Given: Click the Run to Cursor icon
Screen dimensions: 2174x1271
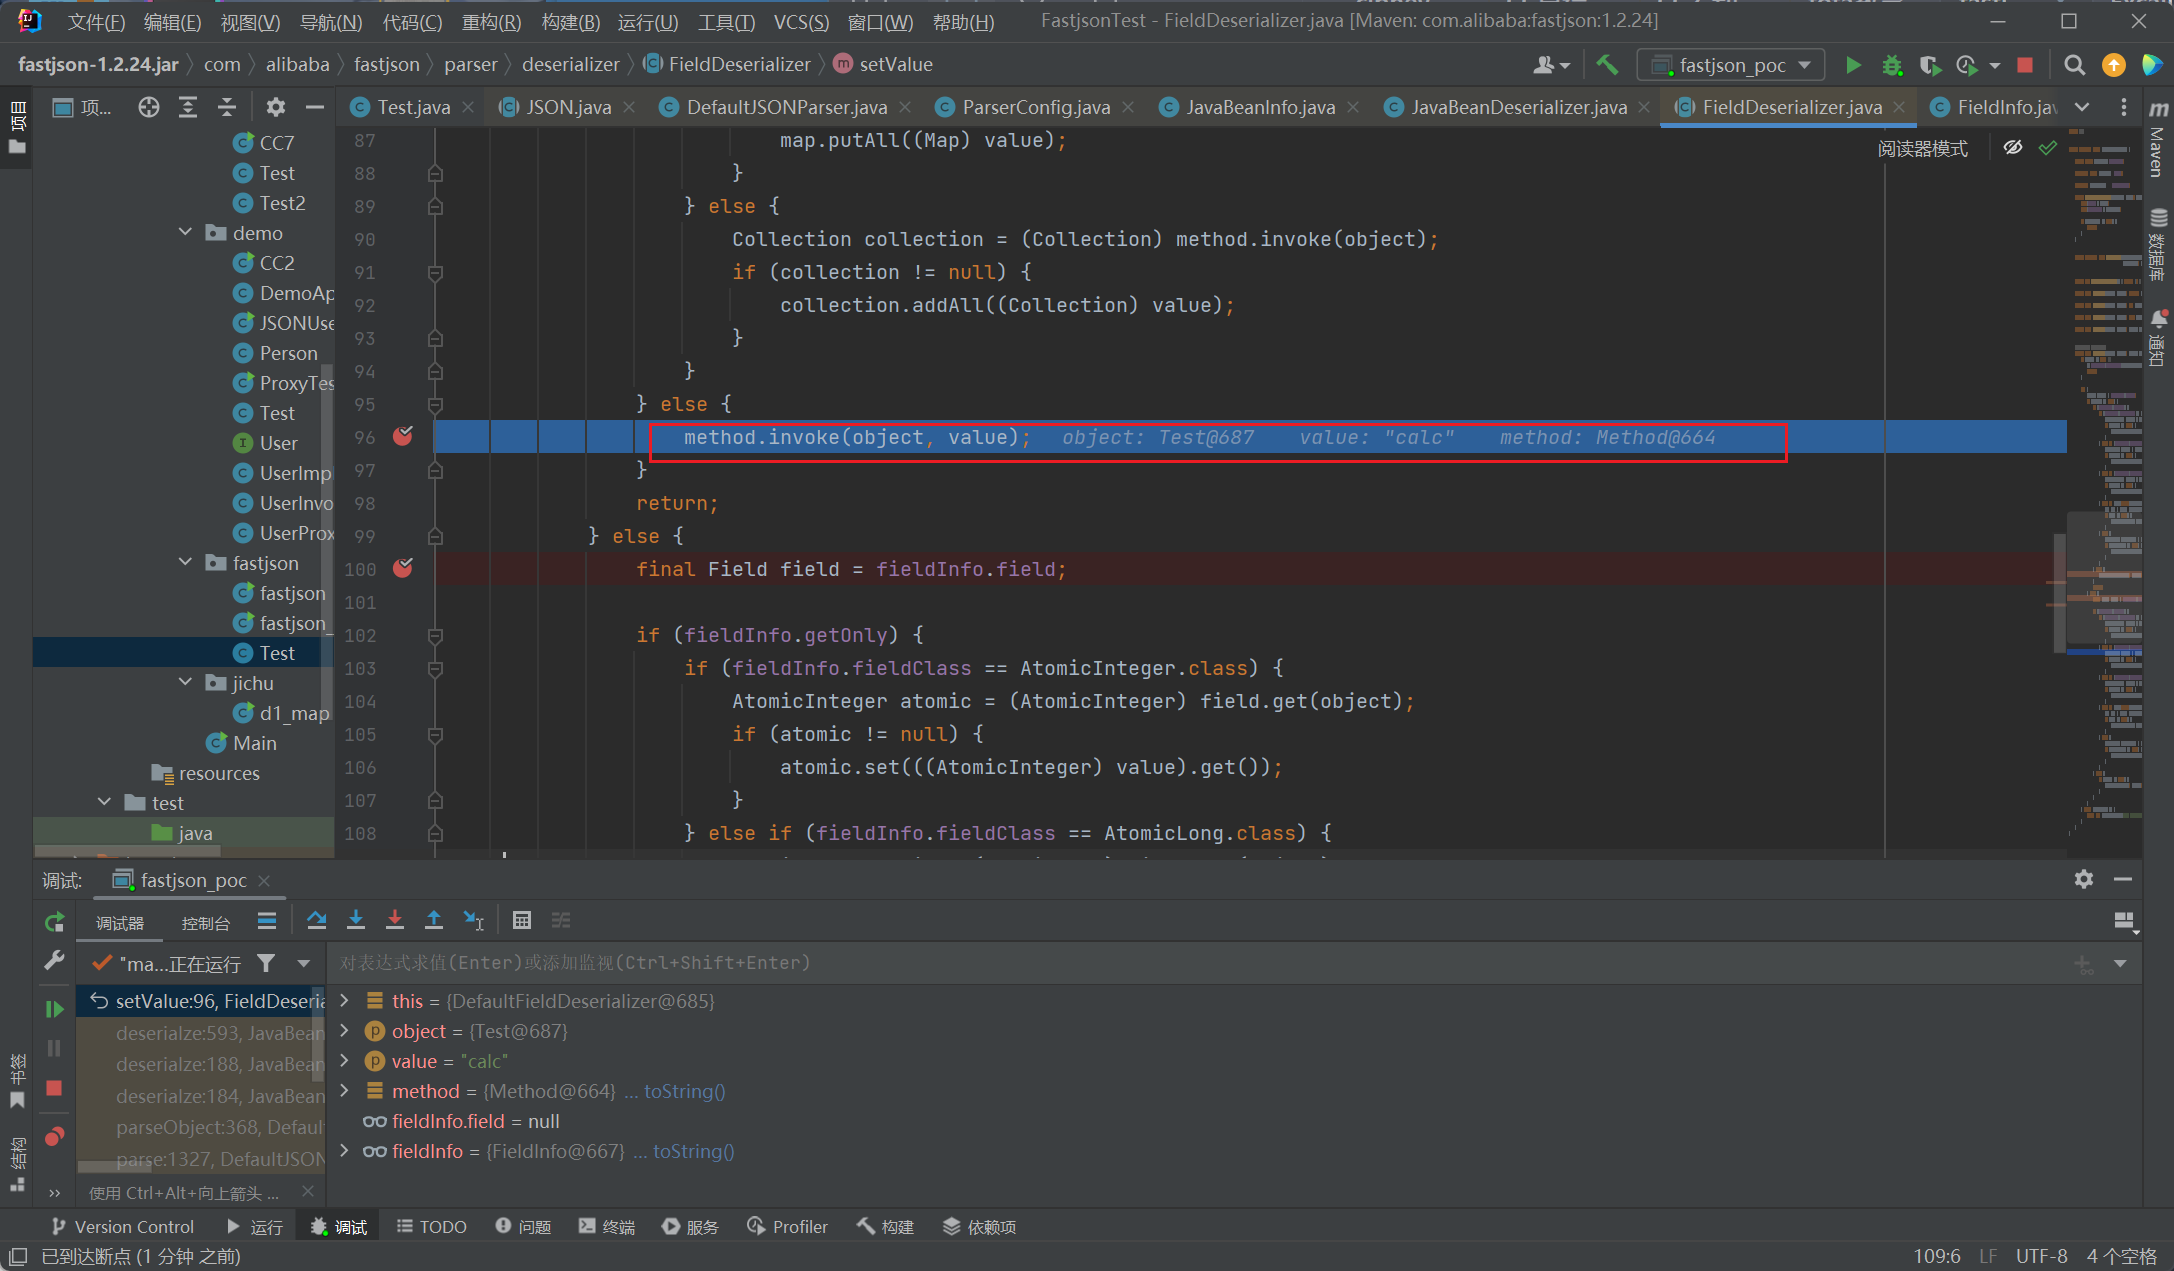Looking at the screenshot, I should point(474,920).
